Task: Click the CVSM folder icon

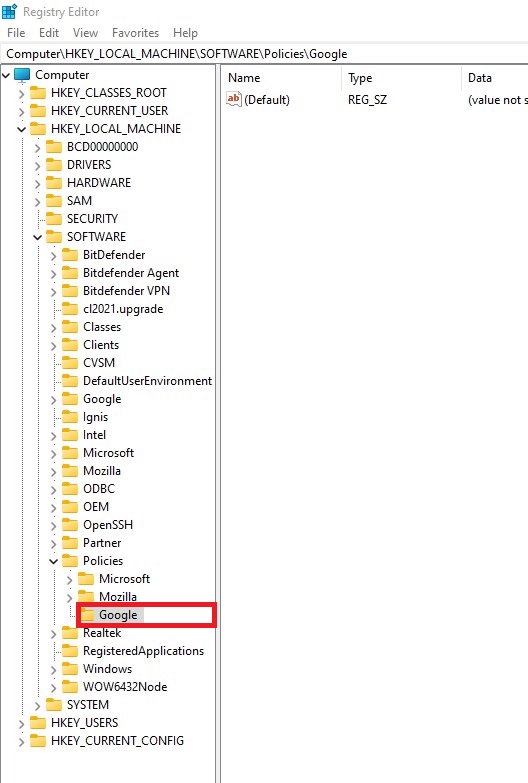Action: 70,363
